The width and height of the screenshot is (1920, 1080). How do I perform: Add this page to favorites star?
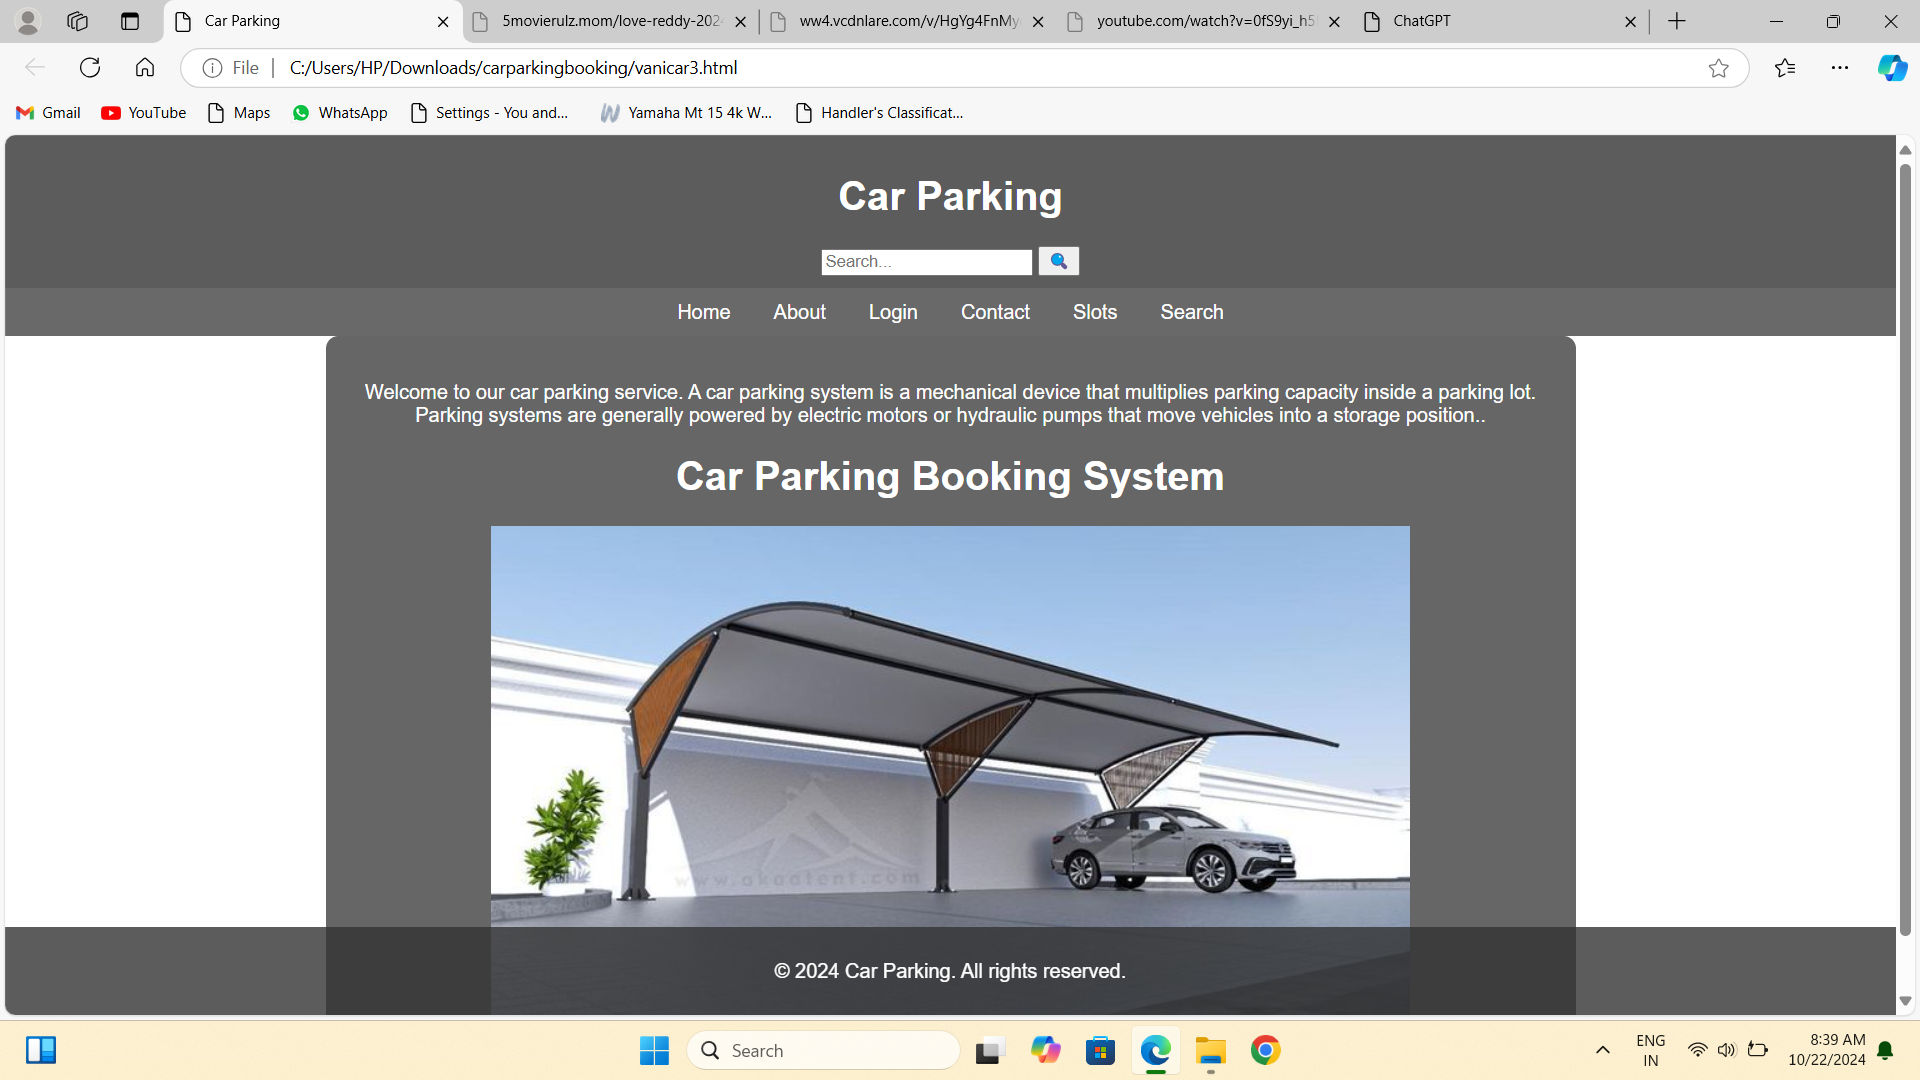(x=1718, y=68)
